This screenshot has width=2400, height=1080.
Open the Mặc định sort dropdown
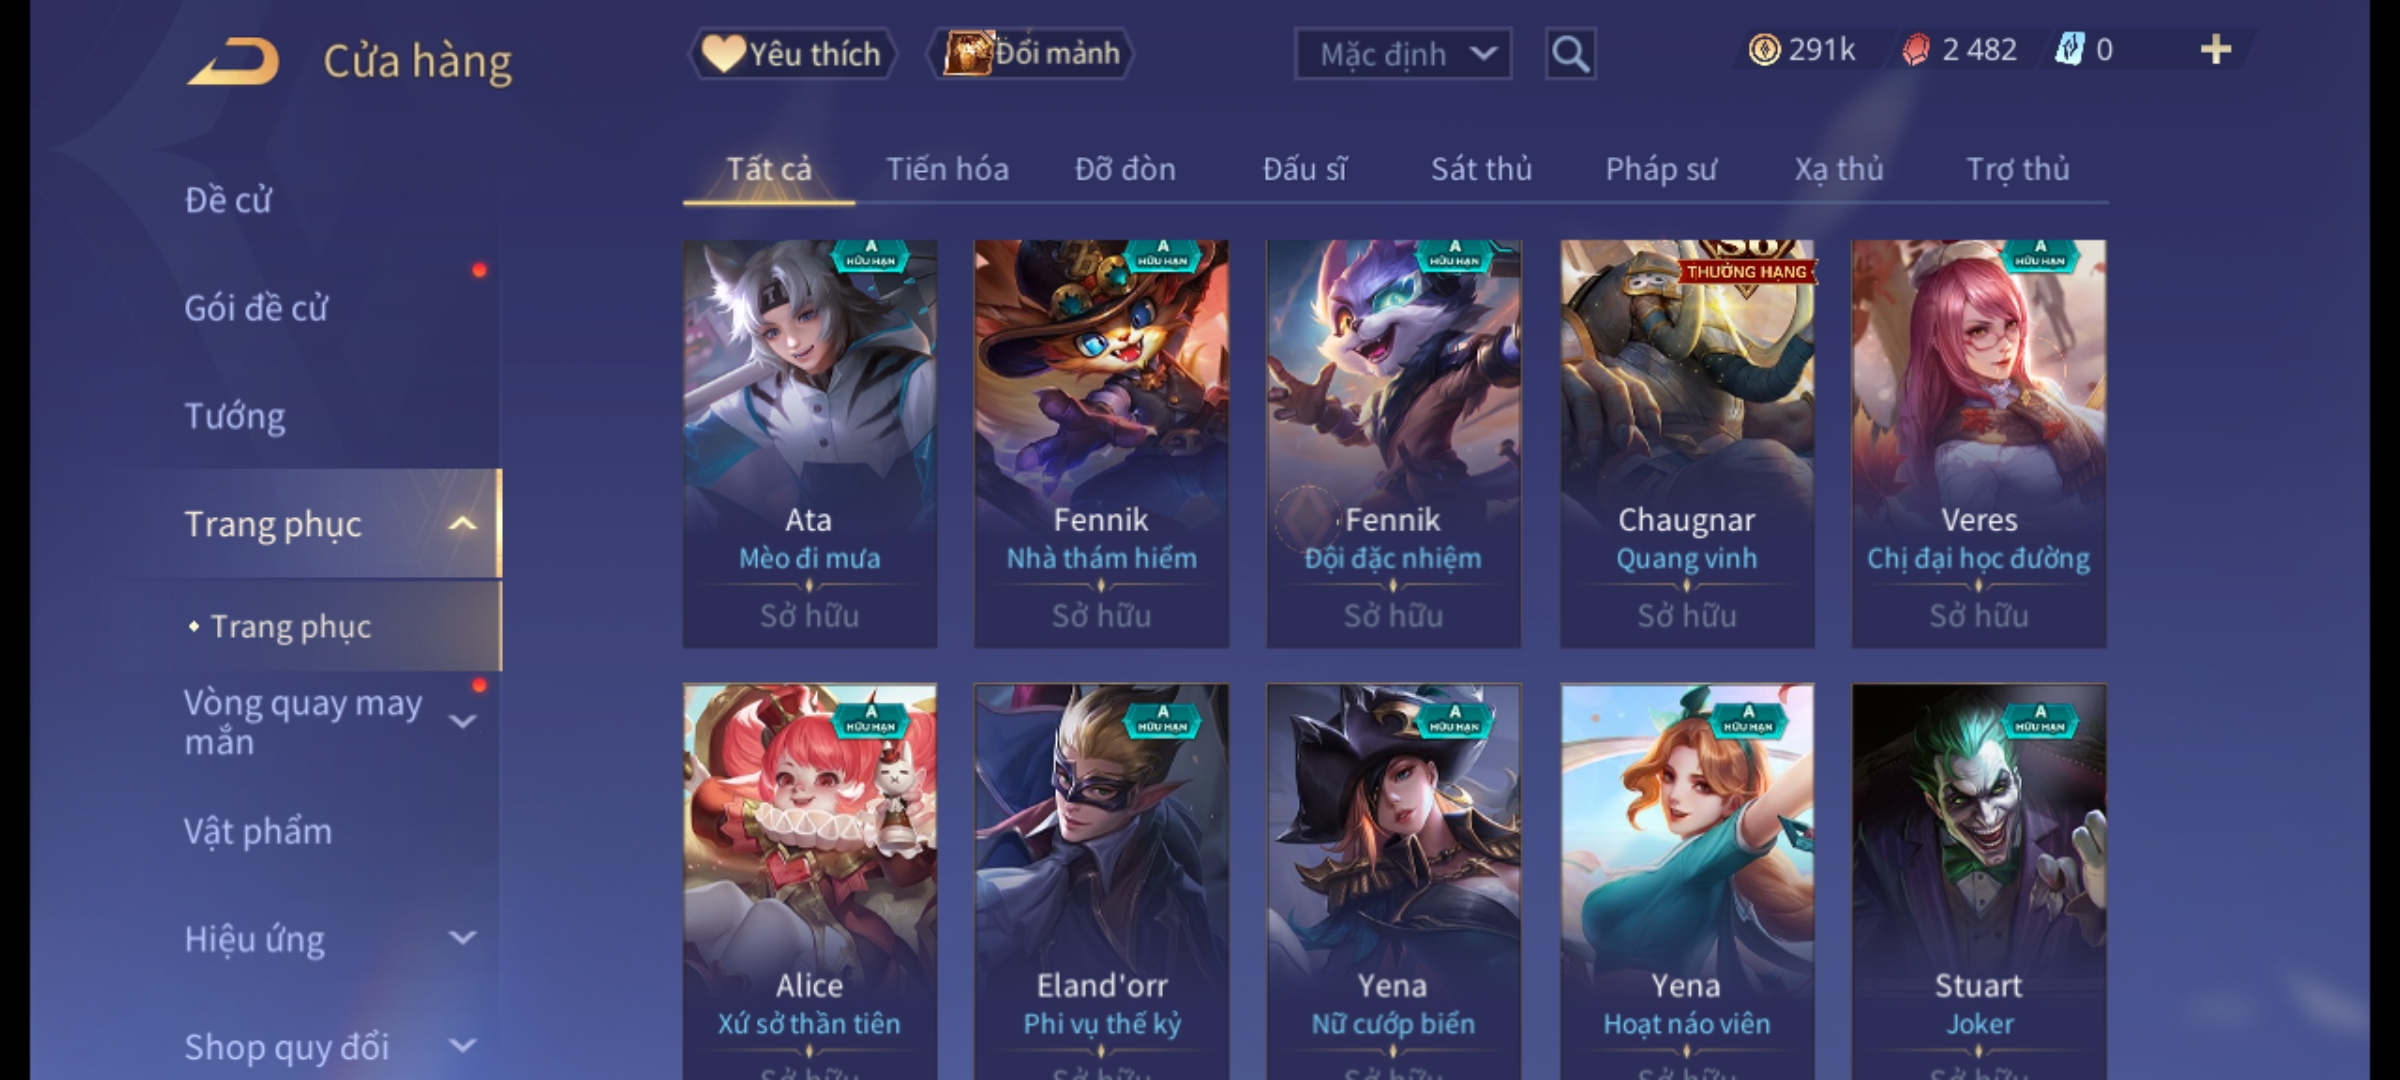1402,54
